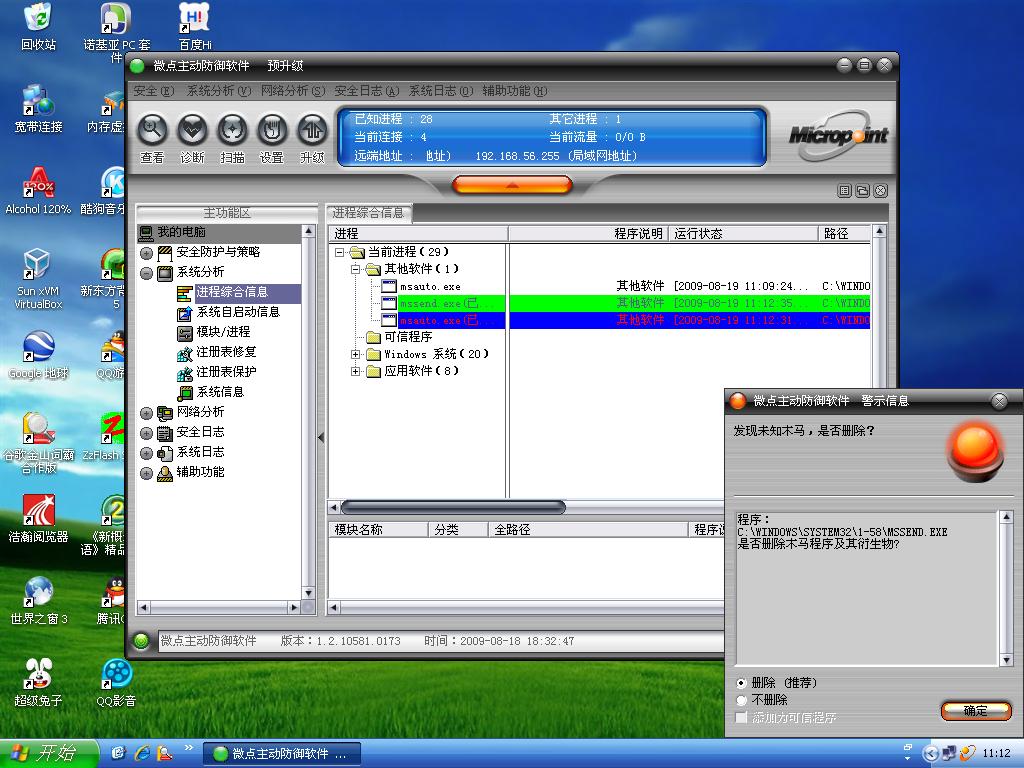Toggle 添加为可信程序 checkbox
This screenshot has height=768, width=1024.
741,718
